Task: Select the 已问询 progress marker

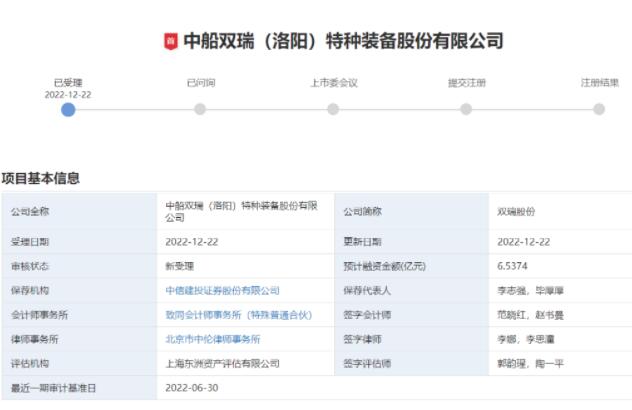Action: click(x=200, y=109)
